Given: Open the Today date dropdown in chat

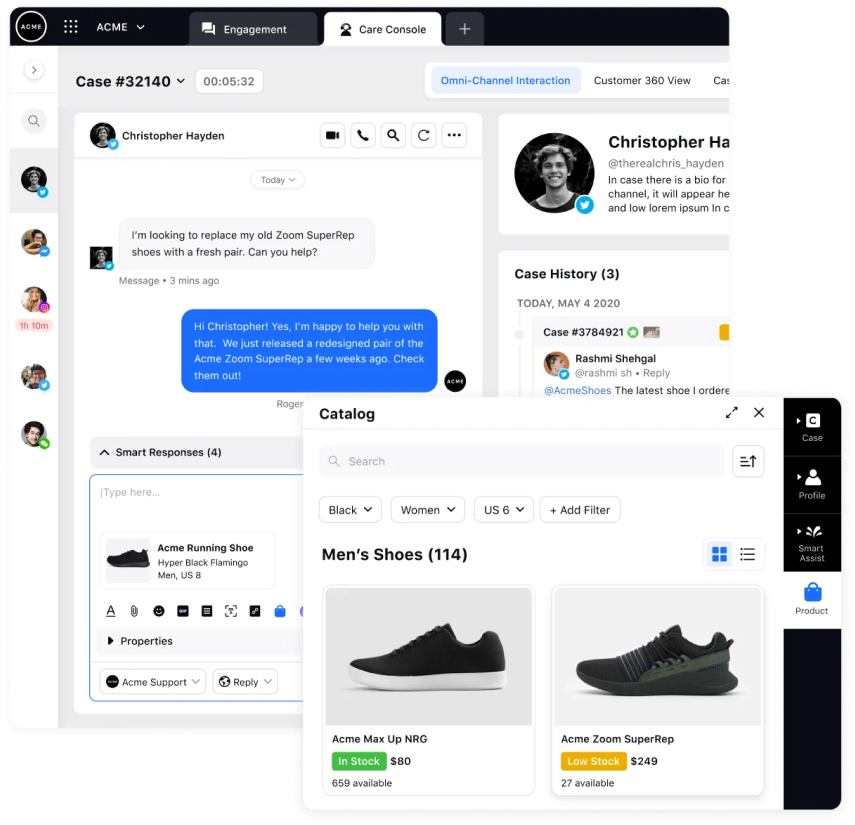Looking at the screenshot, I should pos(278,180).
